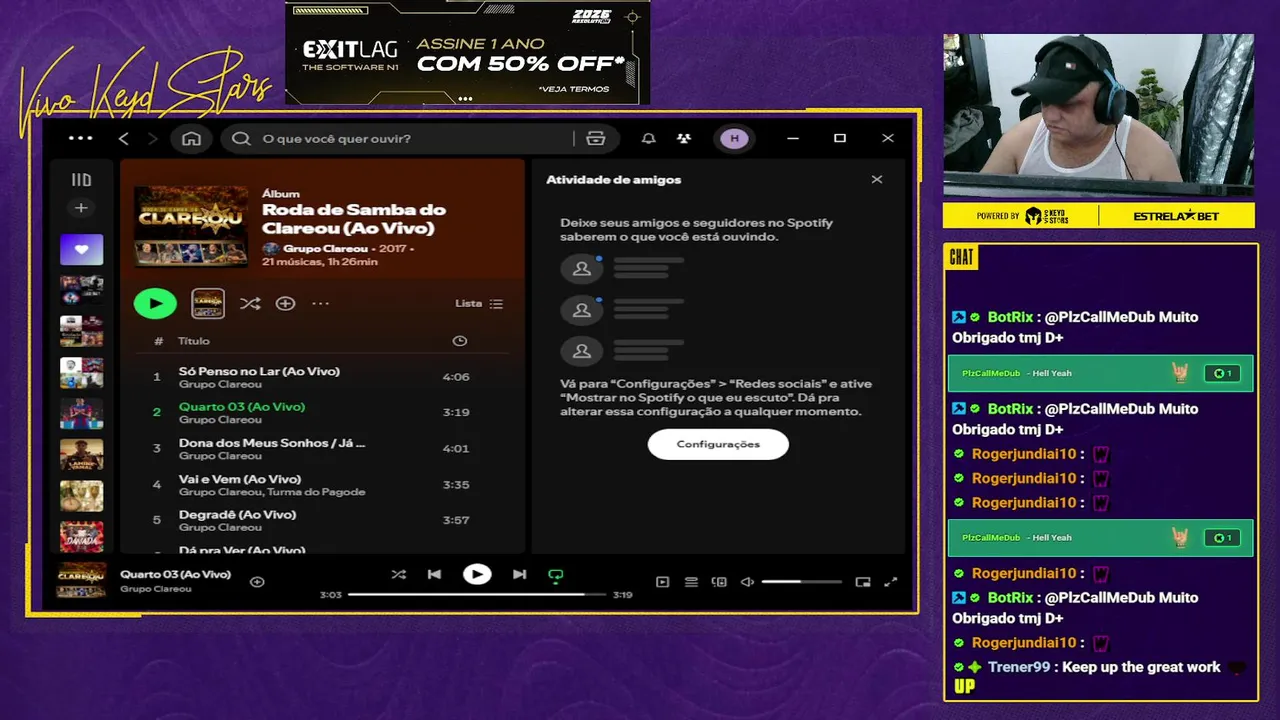Toggle the green repeat button
1280x720 pixels.
pos(556,575)
